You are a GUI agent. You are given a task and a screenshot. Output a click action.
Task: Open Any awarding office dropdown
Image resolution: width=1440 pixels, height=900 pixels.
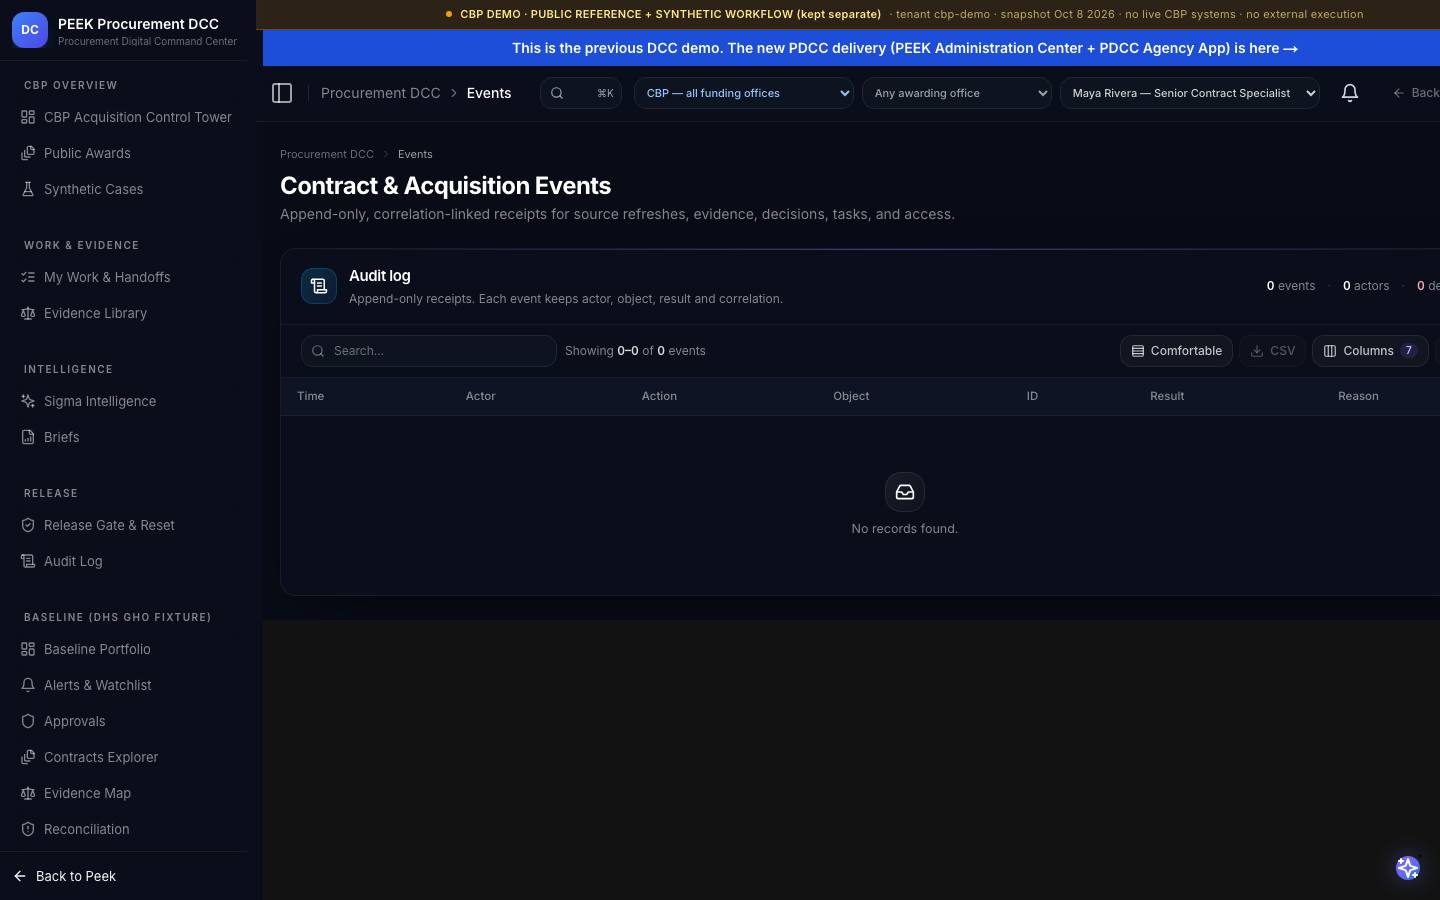[957, 93]
